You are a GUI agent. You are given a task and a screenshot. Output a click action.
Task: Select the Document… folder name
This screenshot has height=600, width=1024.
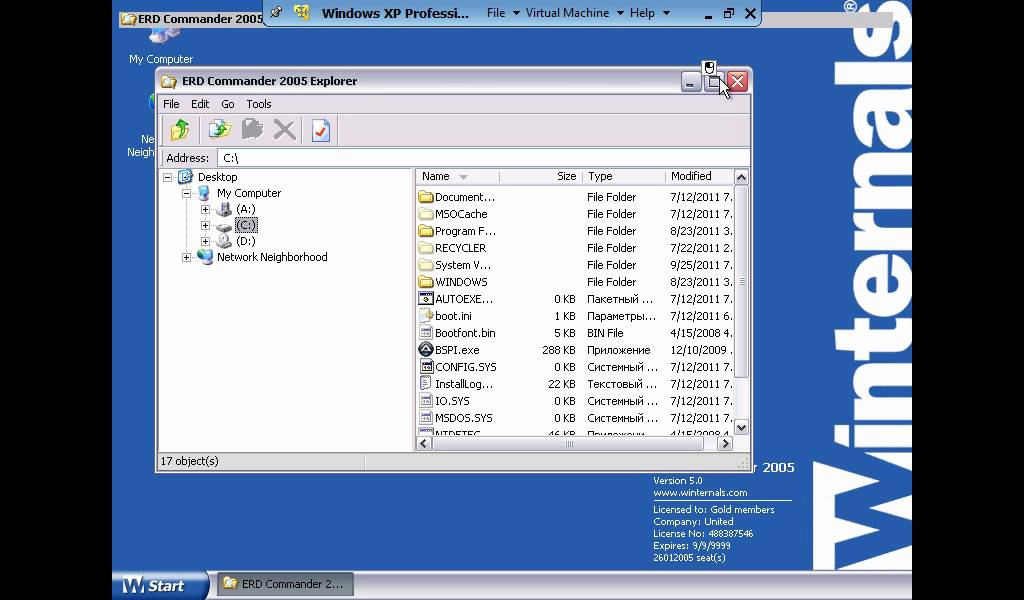point(465,197)
